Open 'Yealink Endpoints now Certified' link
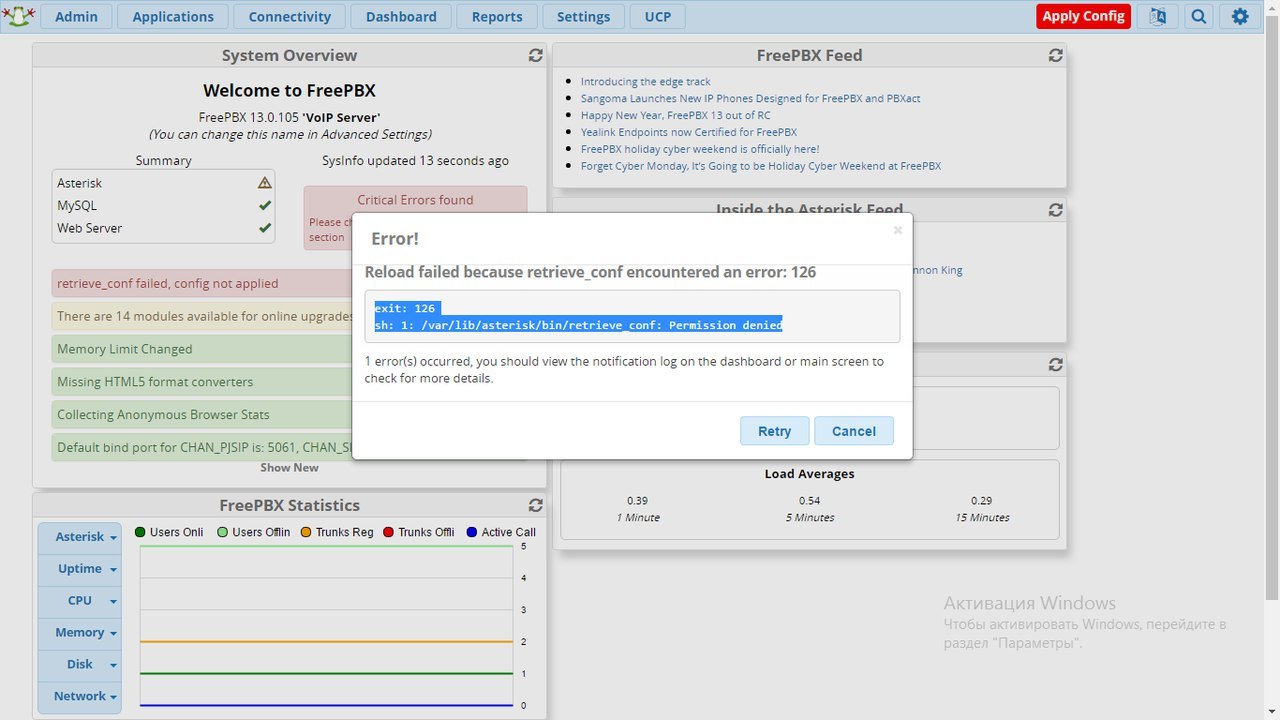The width and height of the screenshot is (1280, 720). [x=689, y=132]
